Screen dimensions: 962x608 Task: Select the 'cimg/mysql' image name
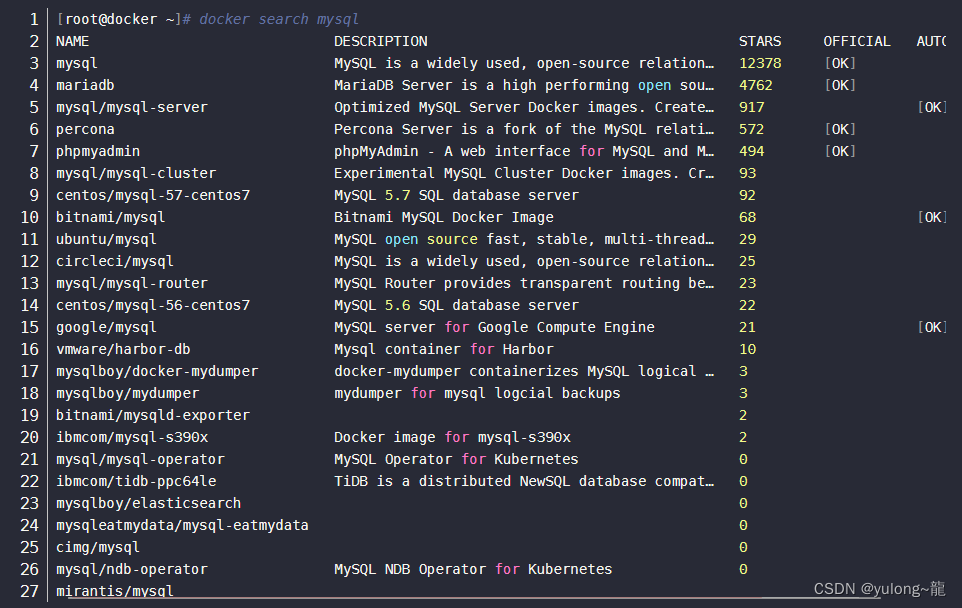coord(98,548)
